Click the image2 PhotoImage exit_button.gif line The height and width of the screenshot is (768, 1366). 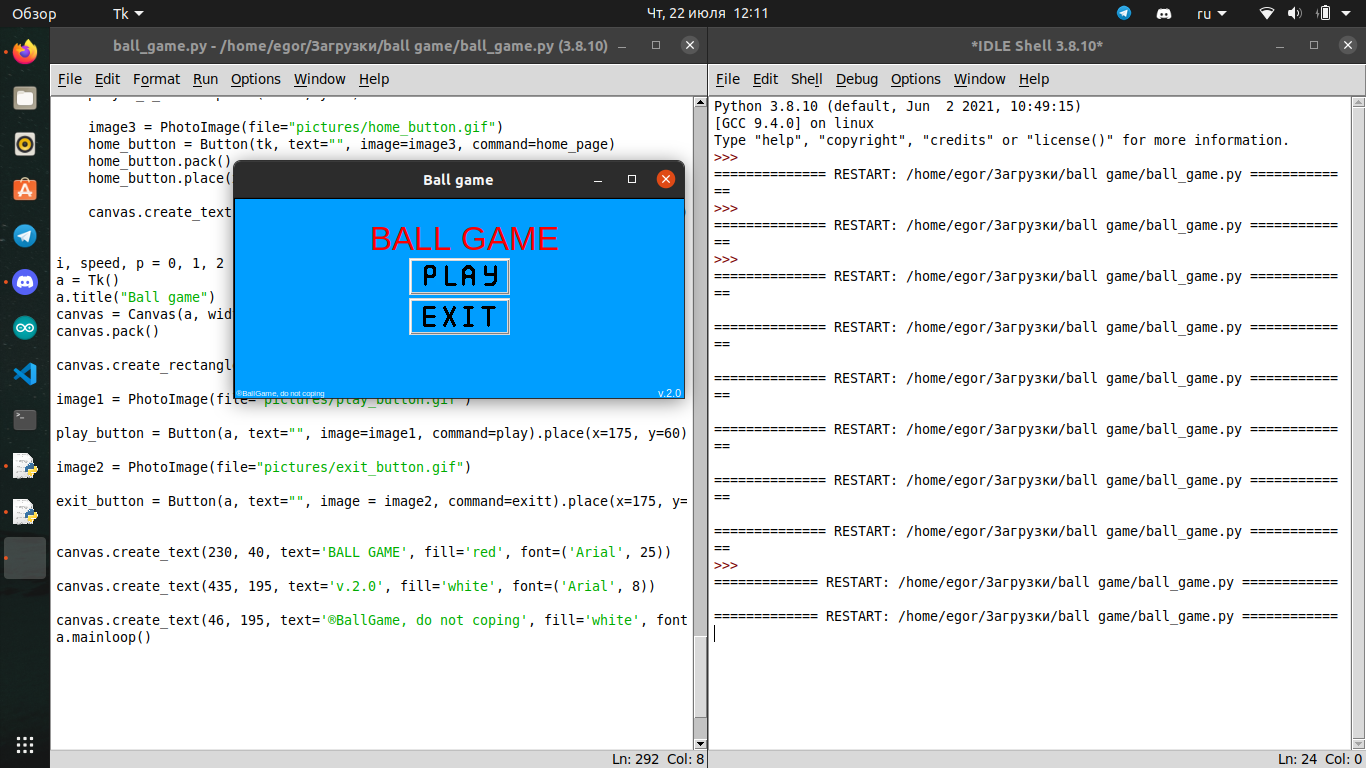click(x=264, y=467)
